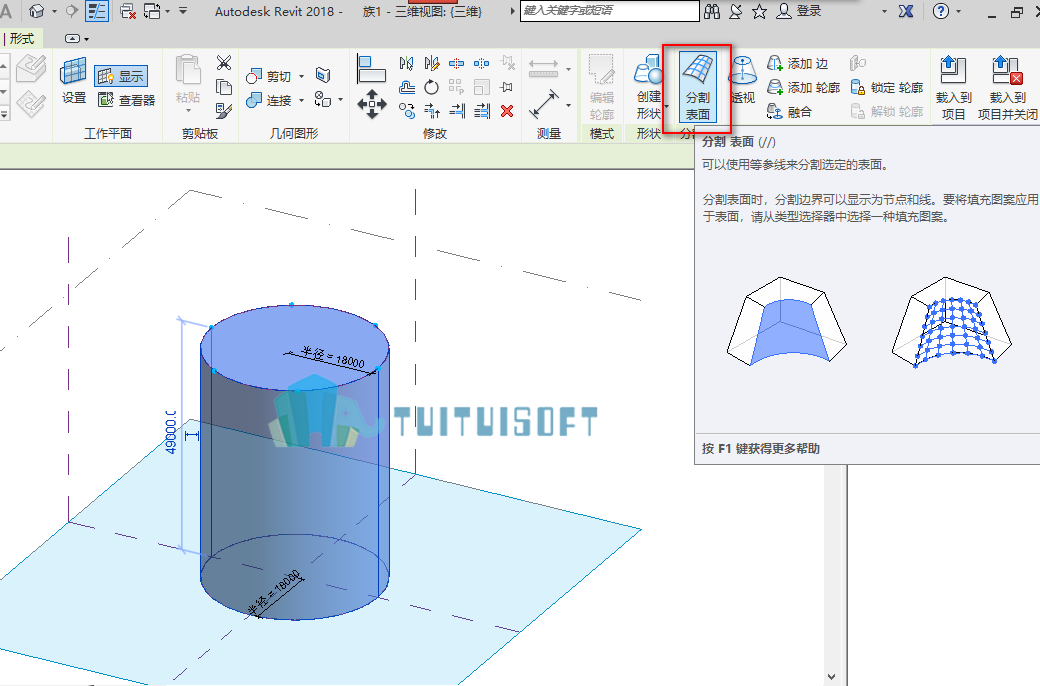Click the binoculars search icon

tap(712, 11)
